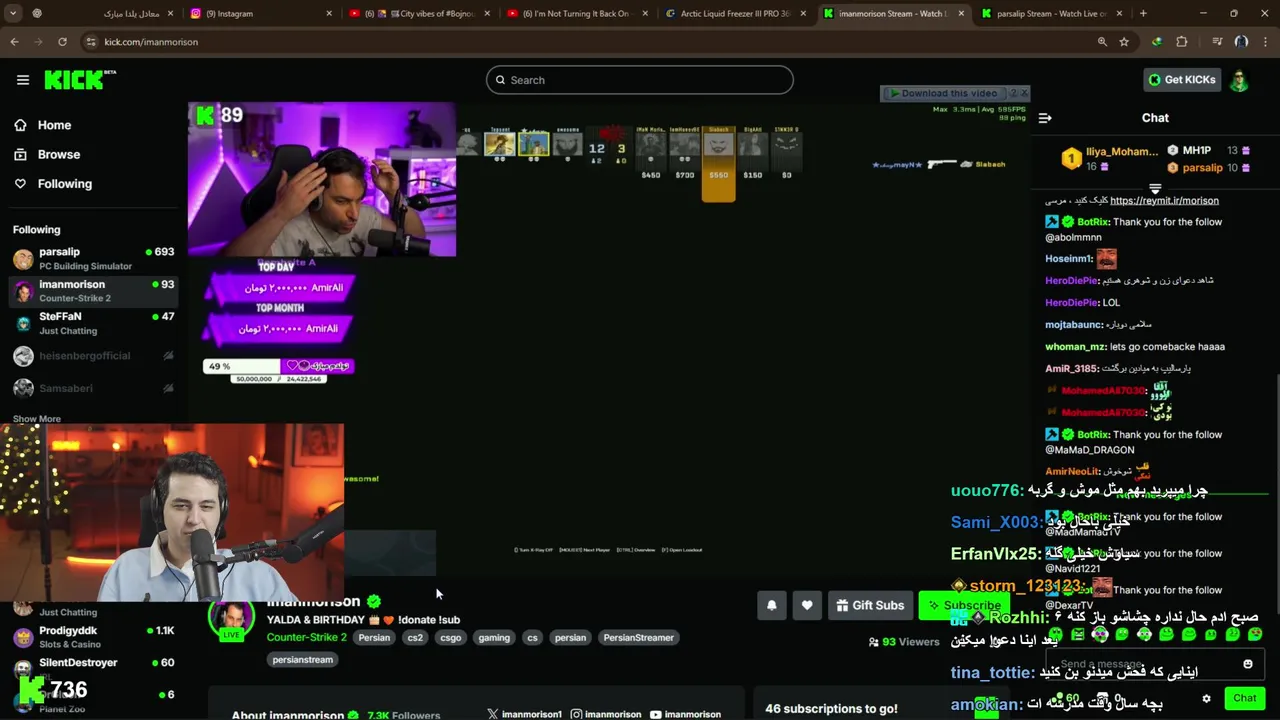Open Samsaberi channel in sidebar

pyautogui.click(x=92, y=388)
